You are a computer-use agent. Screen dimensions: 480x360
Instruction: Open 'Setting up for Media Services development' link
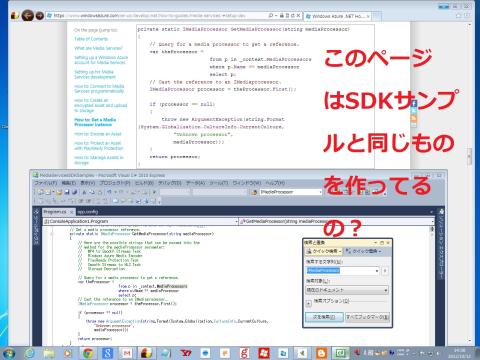pyautogui.click(x=95, y=74)
